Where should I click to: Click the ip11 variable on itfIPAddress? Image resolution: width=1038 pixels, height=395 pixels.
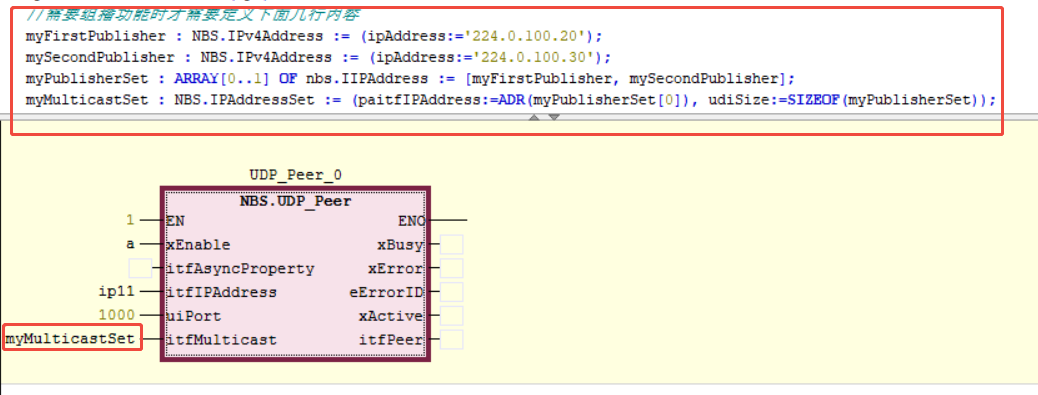(117, 292)
